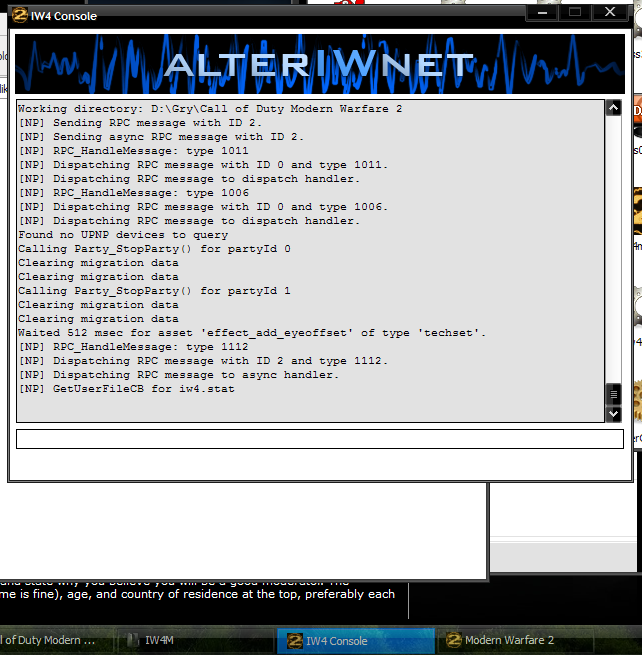Click 'Sending async RPC message with ID 2' line

point(161,137)
